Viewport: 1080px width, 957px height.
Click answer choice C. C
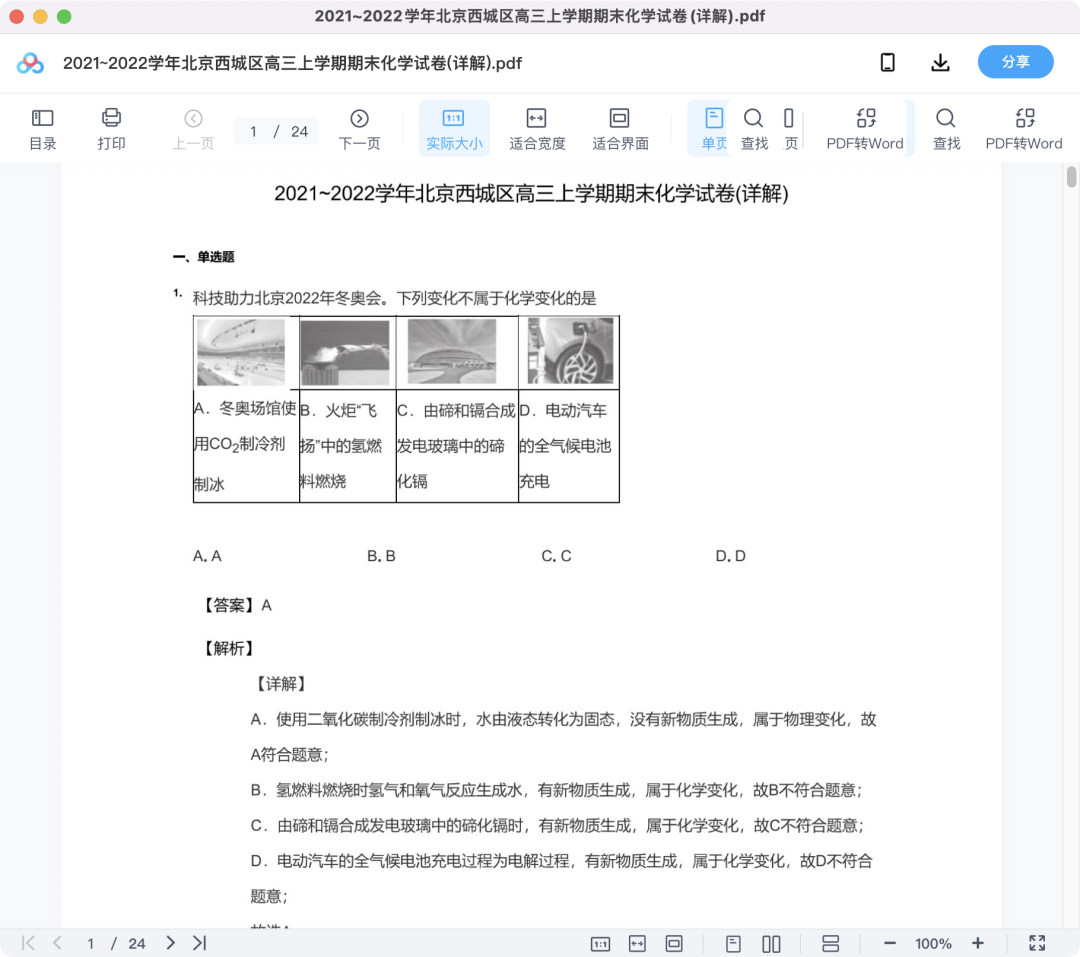coord(557,555)
